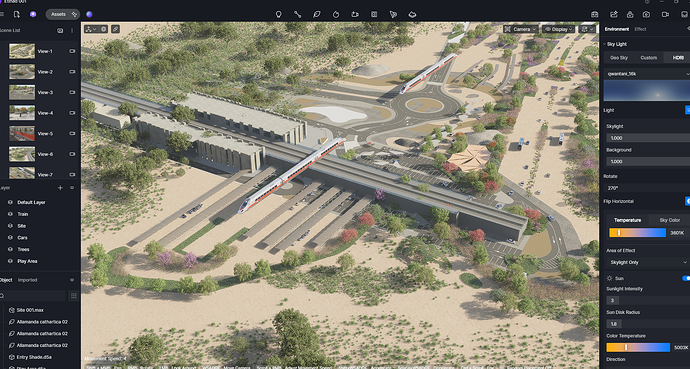
Task: Select the leaf vegetation tool
Action: (316, 15)
